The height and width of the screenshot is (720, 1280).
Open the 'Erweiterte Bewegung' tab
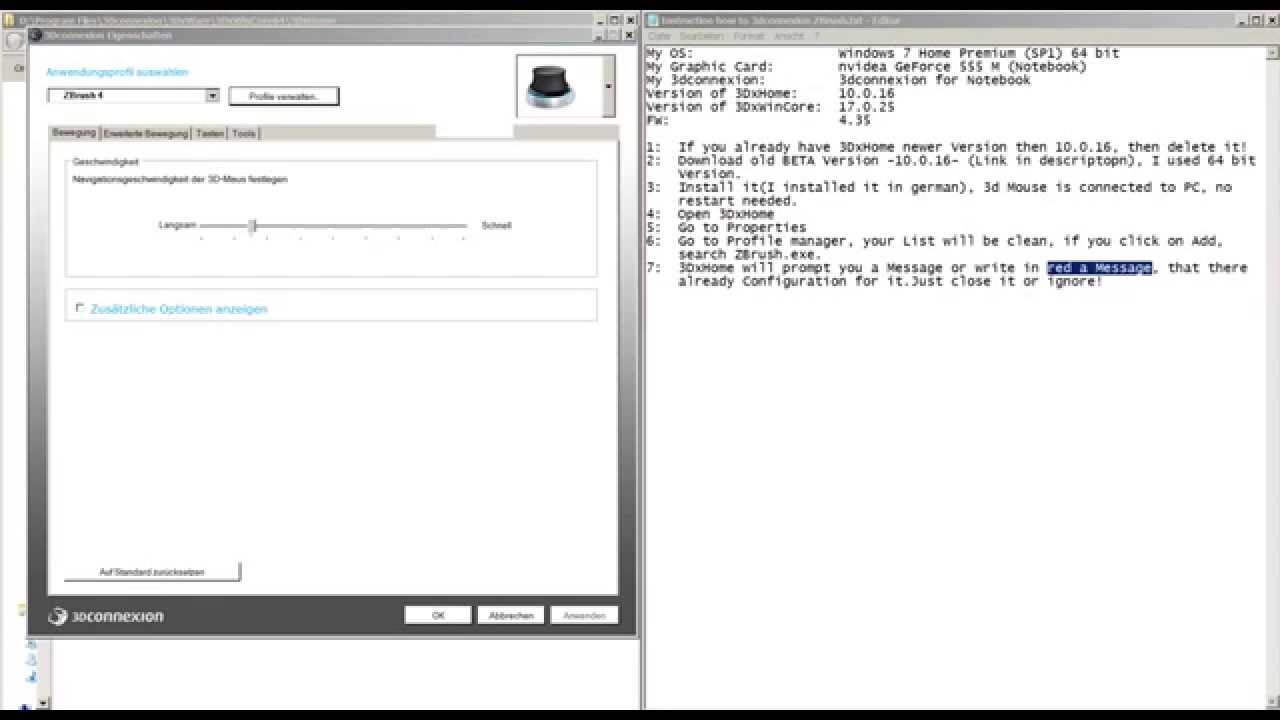145,133
